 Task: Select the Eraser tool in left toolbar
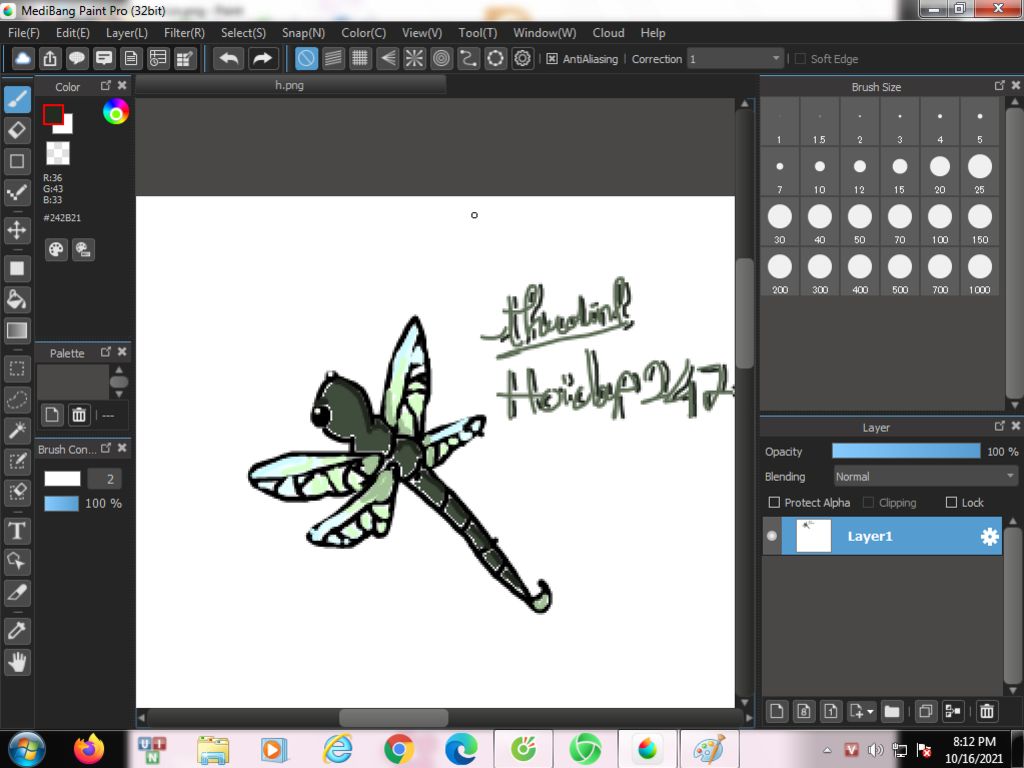tap(17, 130)
